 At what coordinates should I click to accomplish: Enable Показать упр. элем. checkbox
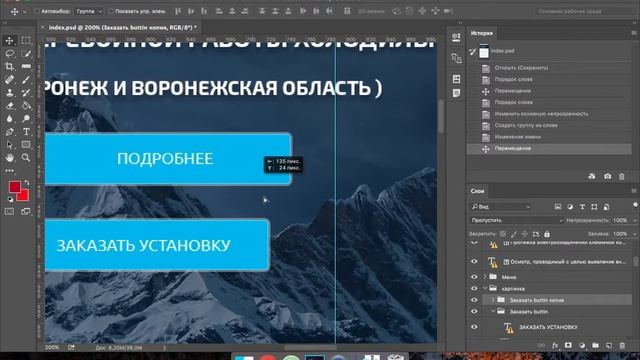point(111,11)
